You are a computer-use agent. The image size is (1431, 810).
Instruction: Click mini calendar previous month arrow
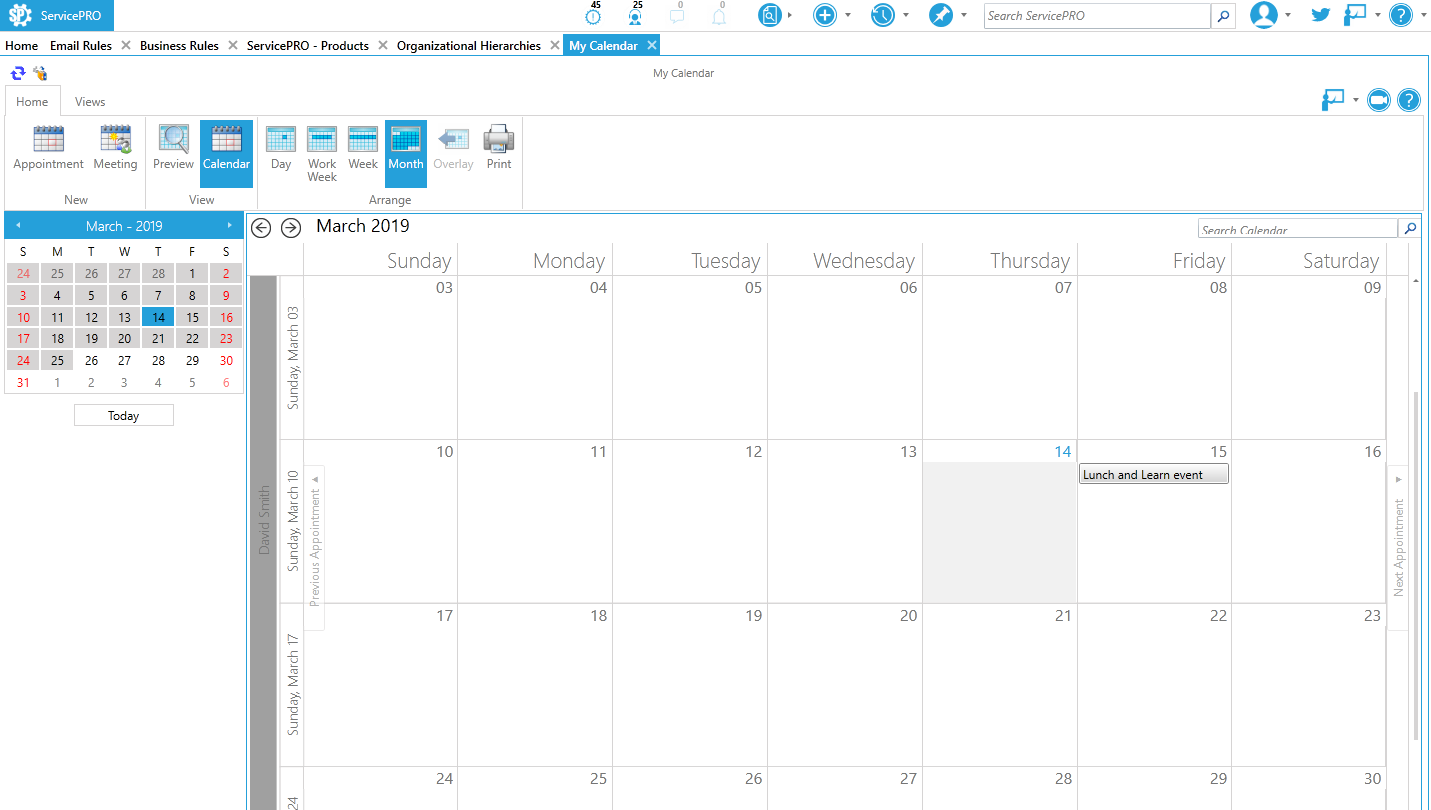pyautogui.click(x=17, y=226)
